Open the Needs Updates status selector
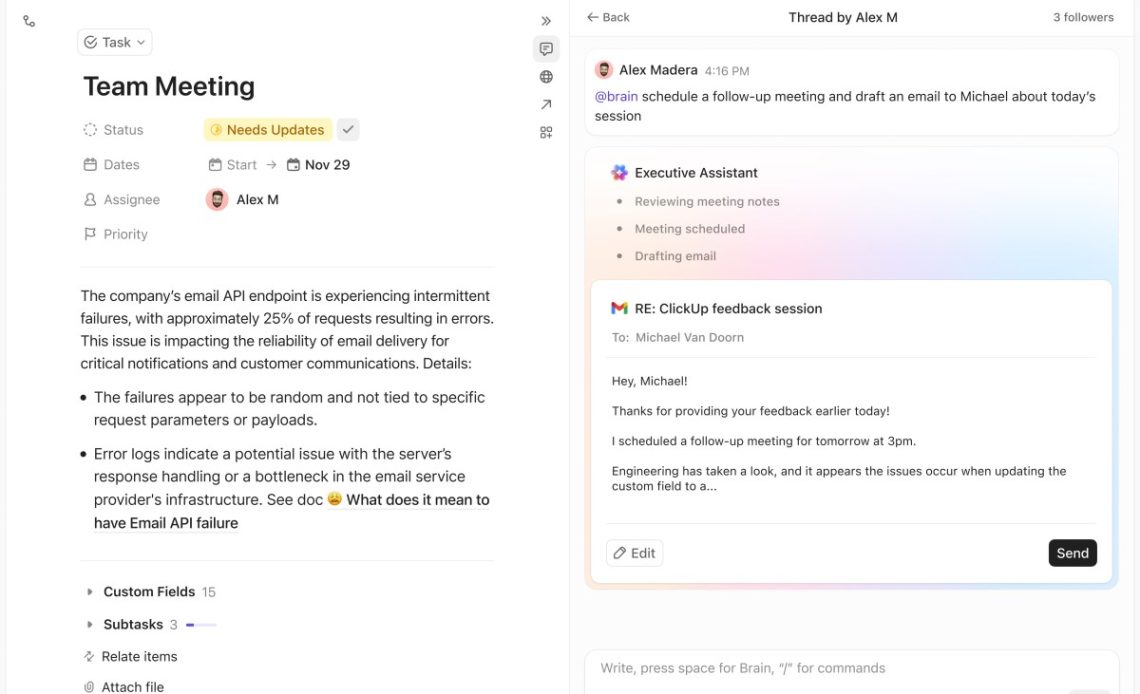Viewport: 1140px width, 694px height. click(x=267, y=130)
